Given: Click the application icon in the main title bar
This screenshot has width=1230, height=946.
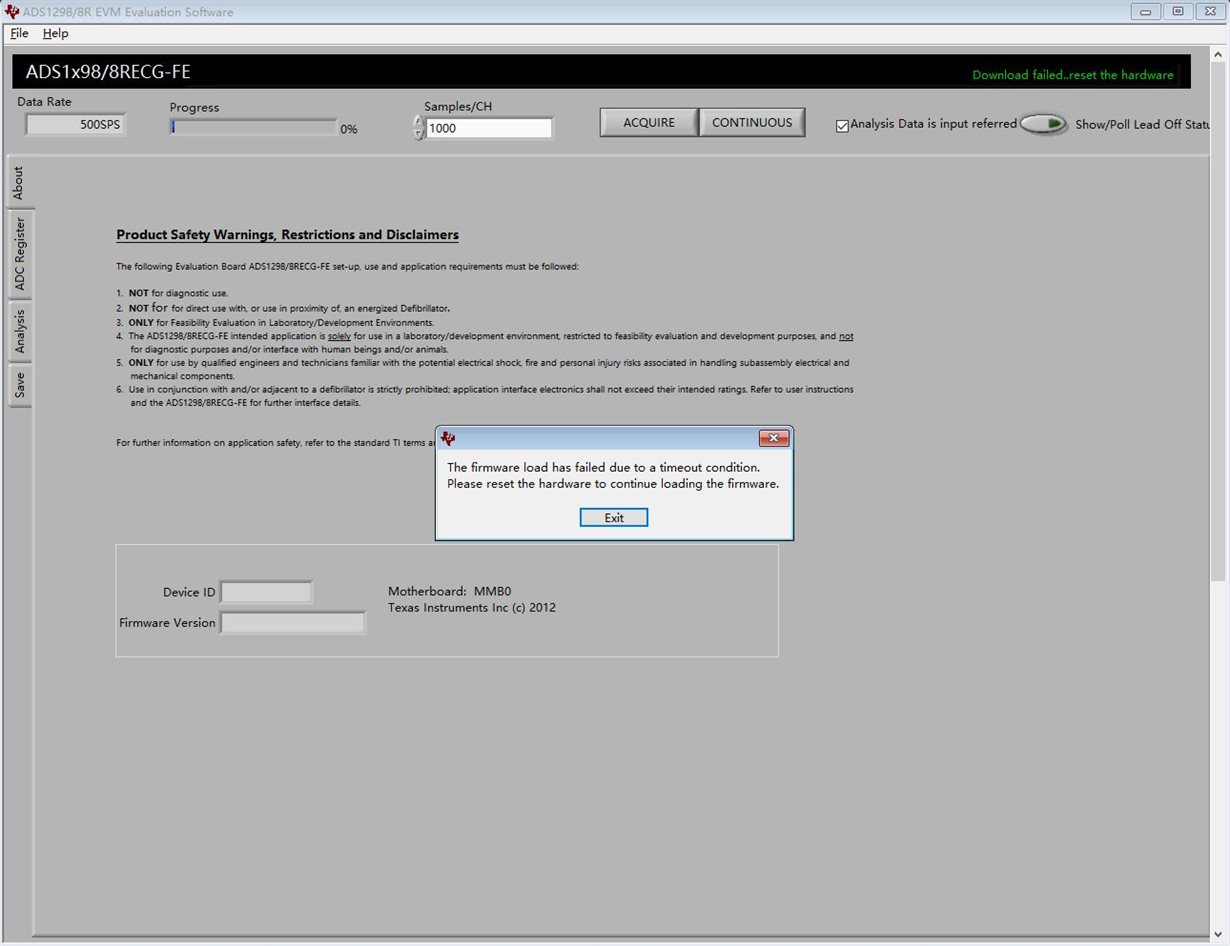Looking at the screenshot, I should point(12,12).
